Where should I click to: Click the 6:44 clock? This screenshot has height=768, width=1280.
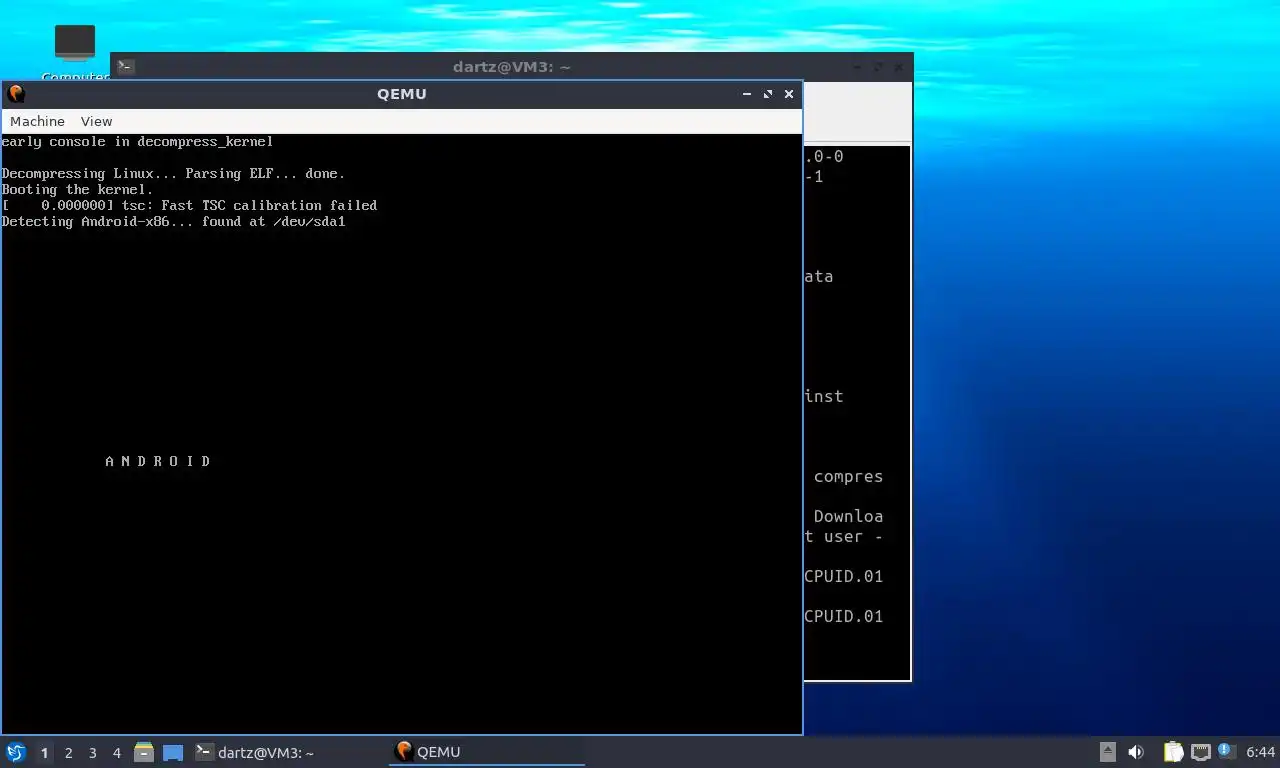[1261, 752]
